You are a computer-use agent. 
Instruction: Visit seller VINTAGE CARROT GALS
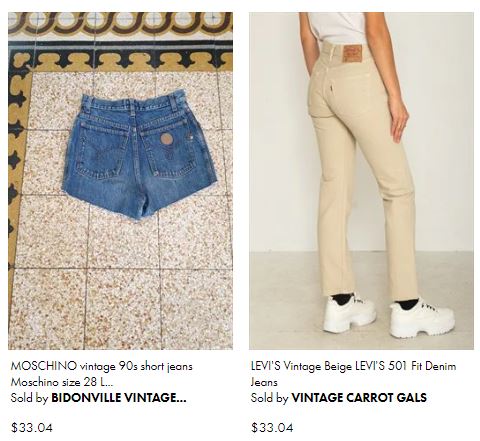pos(359,398)
